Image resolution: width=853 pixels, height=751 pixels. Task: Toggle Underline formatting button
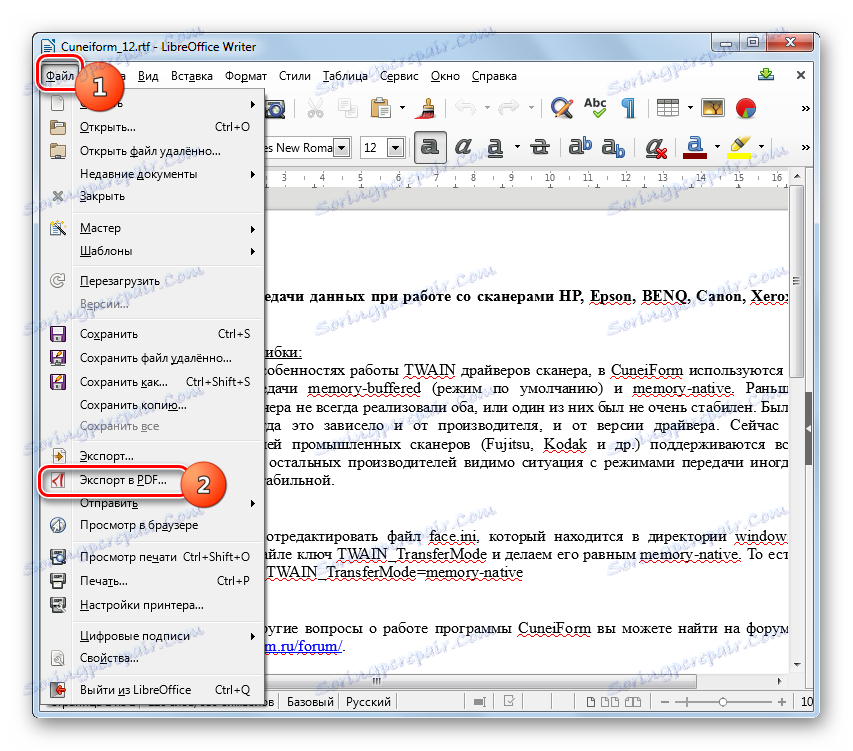(495, 147)
